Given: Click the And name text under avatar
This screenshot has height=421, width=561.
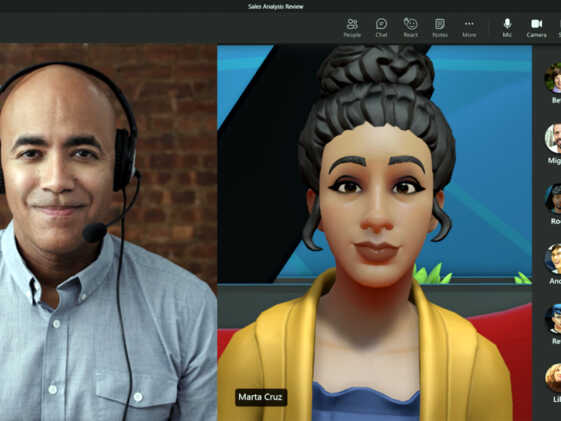Looking at the screenshot, I should (x=555, y=281).
